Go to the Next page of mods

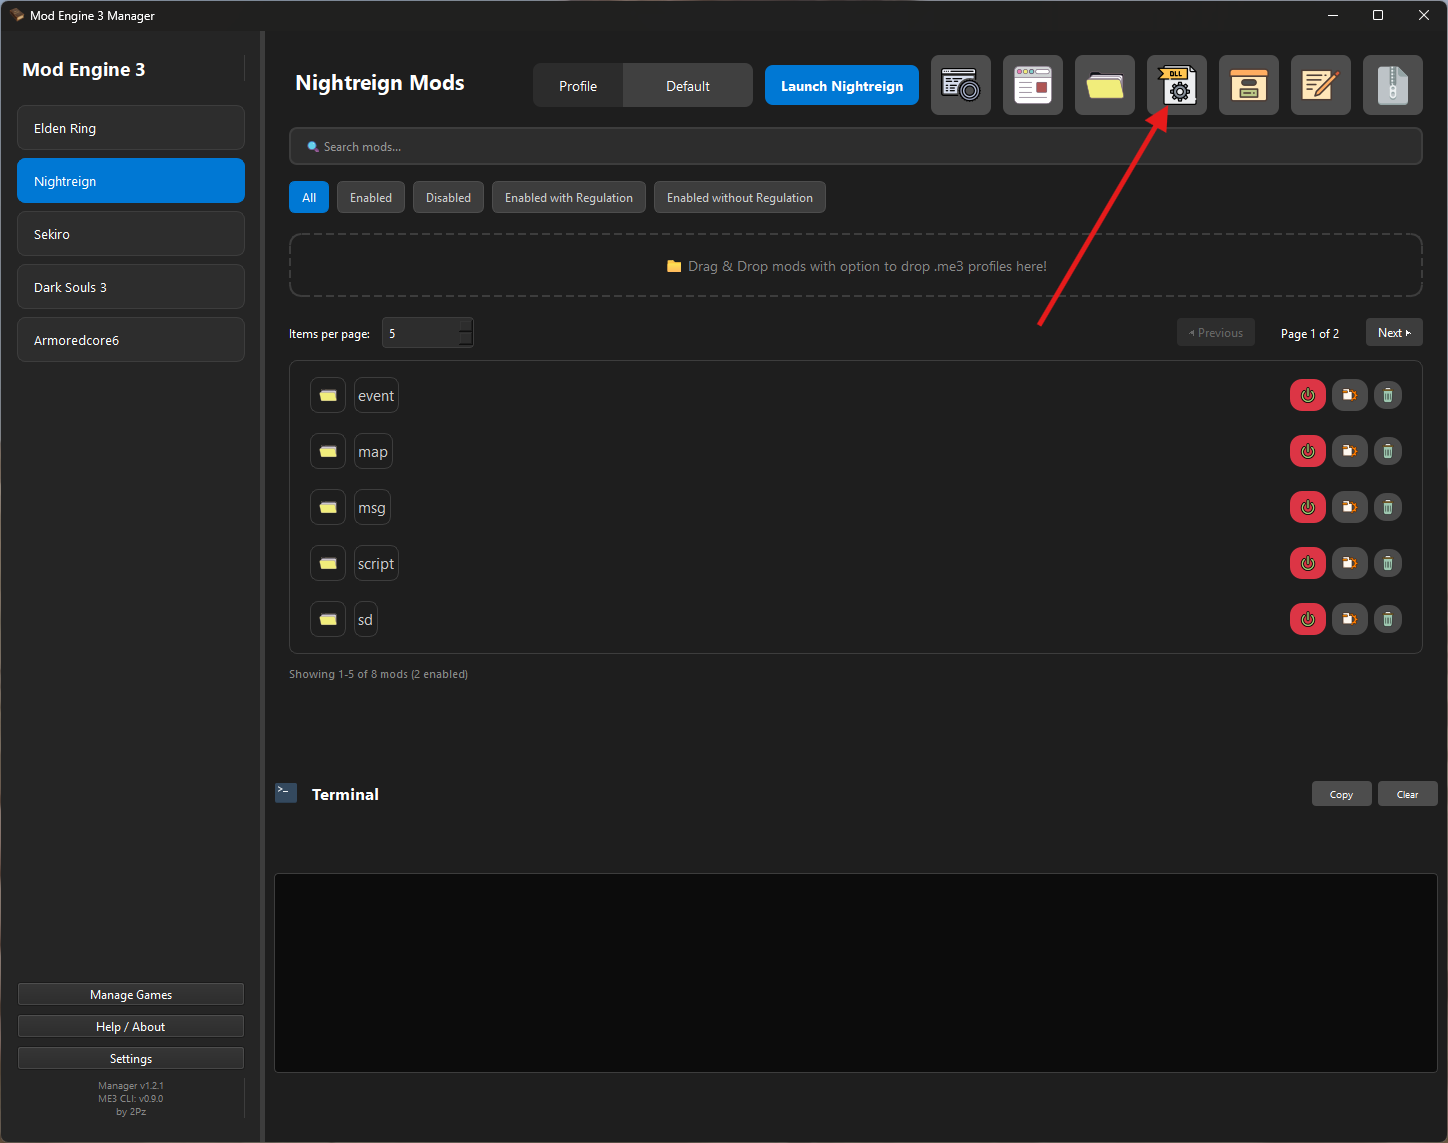[x=1394, y=333]
